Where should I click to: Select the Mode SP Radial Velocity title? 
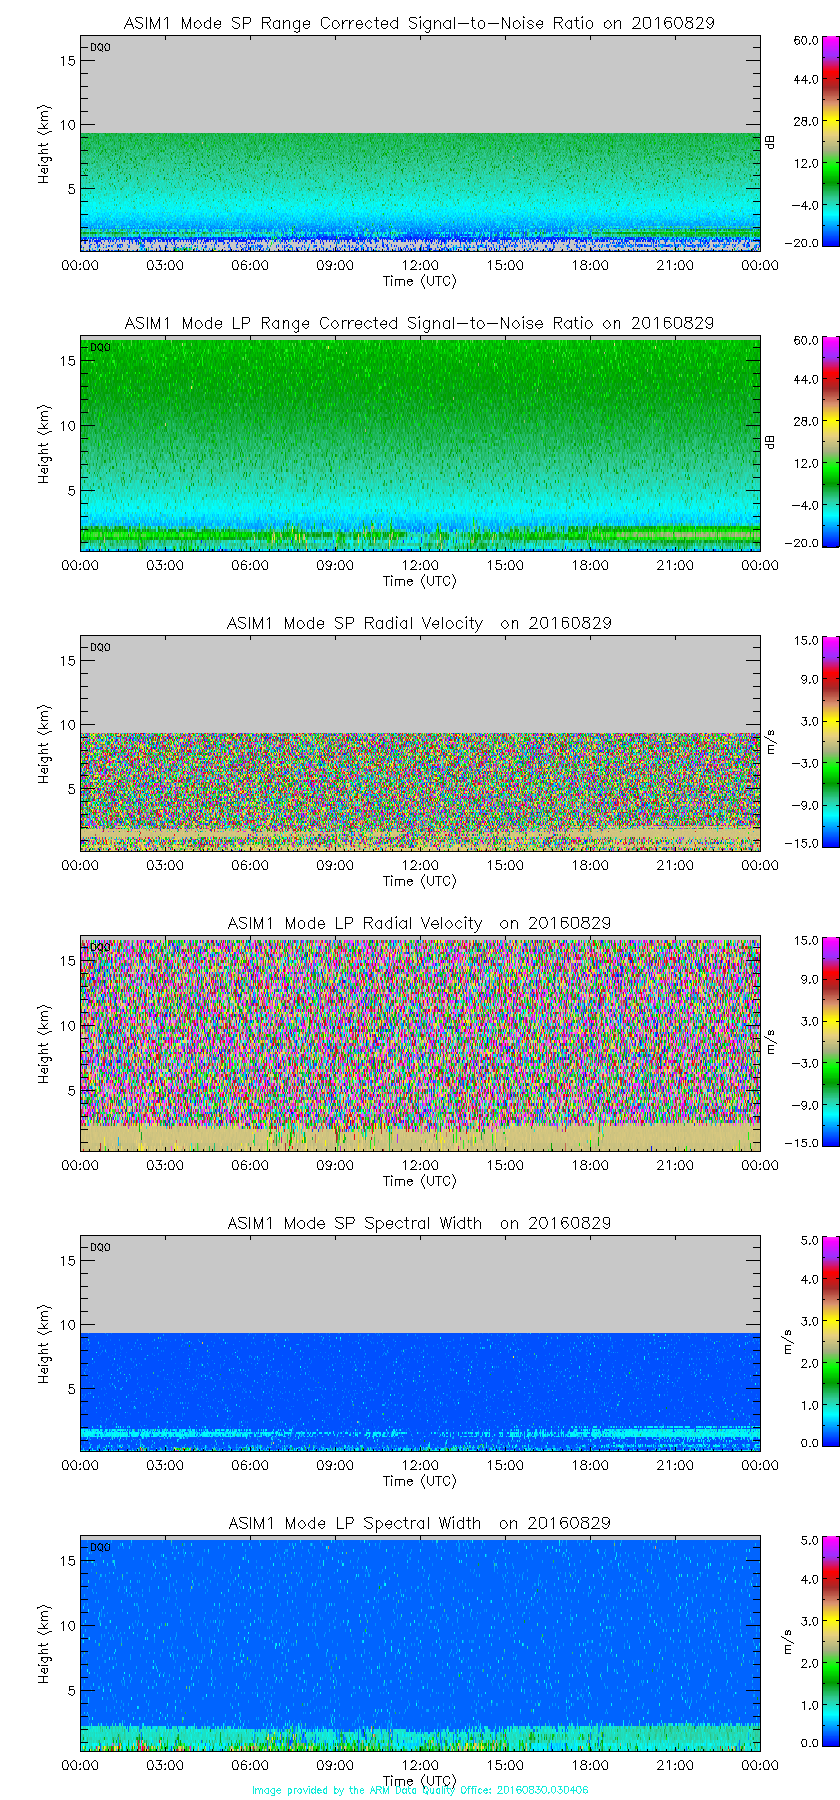(419, 623)
